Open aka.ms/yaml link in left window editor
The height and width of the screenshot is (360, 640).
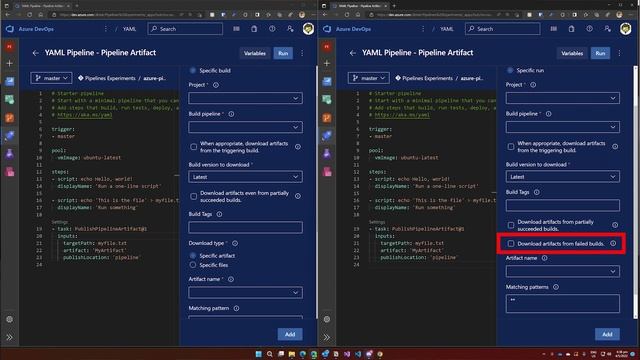click(x=84, y=115)
